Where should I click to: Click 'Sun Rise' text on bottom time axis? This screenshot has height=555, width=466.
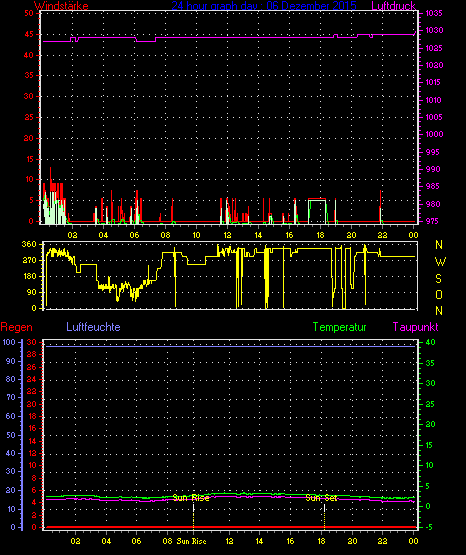[191, 541]
